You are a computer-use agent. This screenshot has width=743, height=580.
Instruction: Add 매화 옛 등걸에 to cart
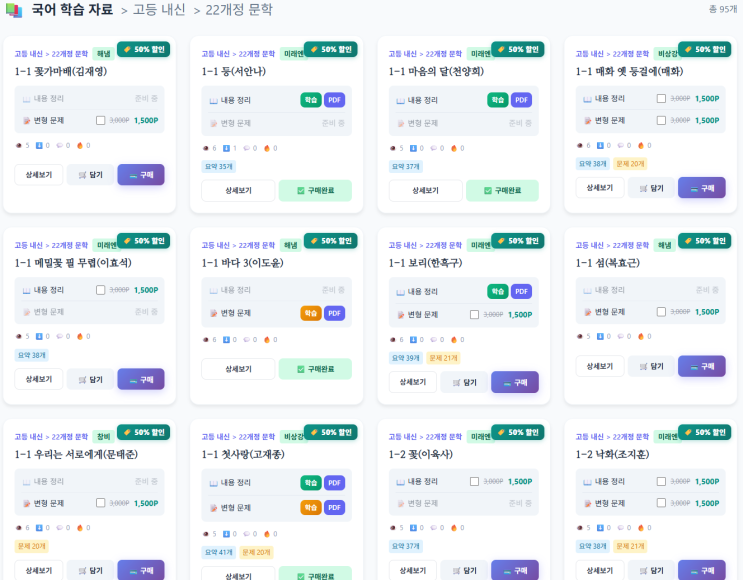(652, 188)
